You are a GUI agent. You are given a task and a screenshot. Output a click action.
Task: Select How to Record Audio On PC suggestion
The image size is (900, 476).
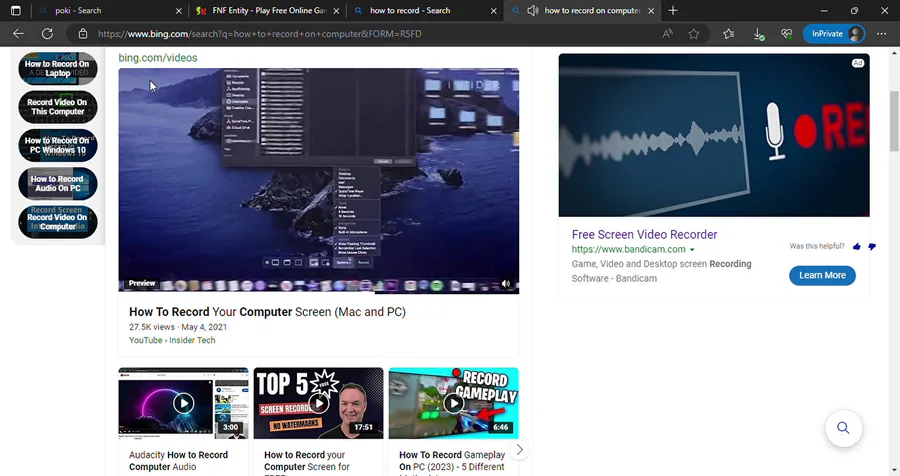57,184
